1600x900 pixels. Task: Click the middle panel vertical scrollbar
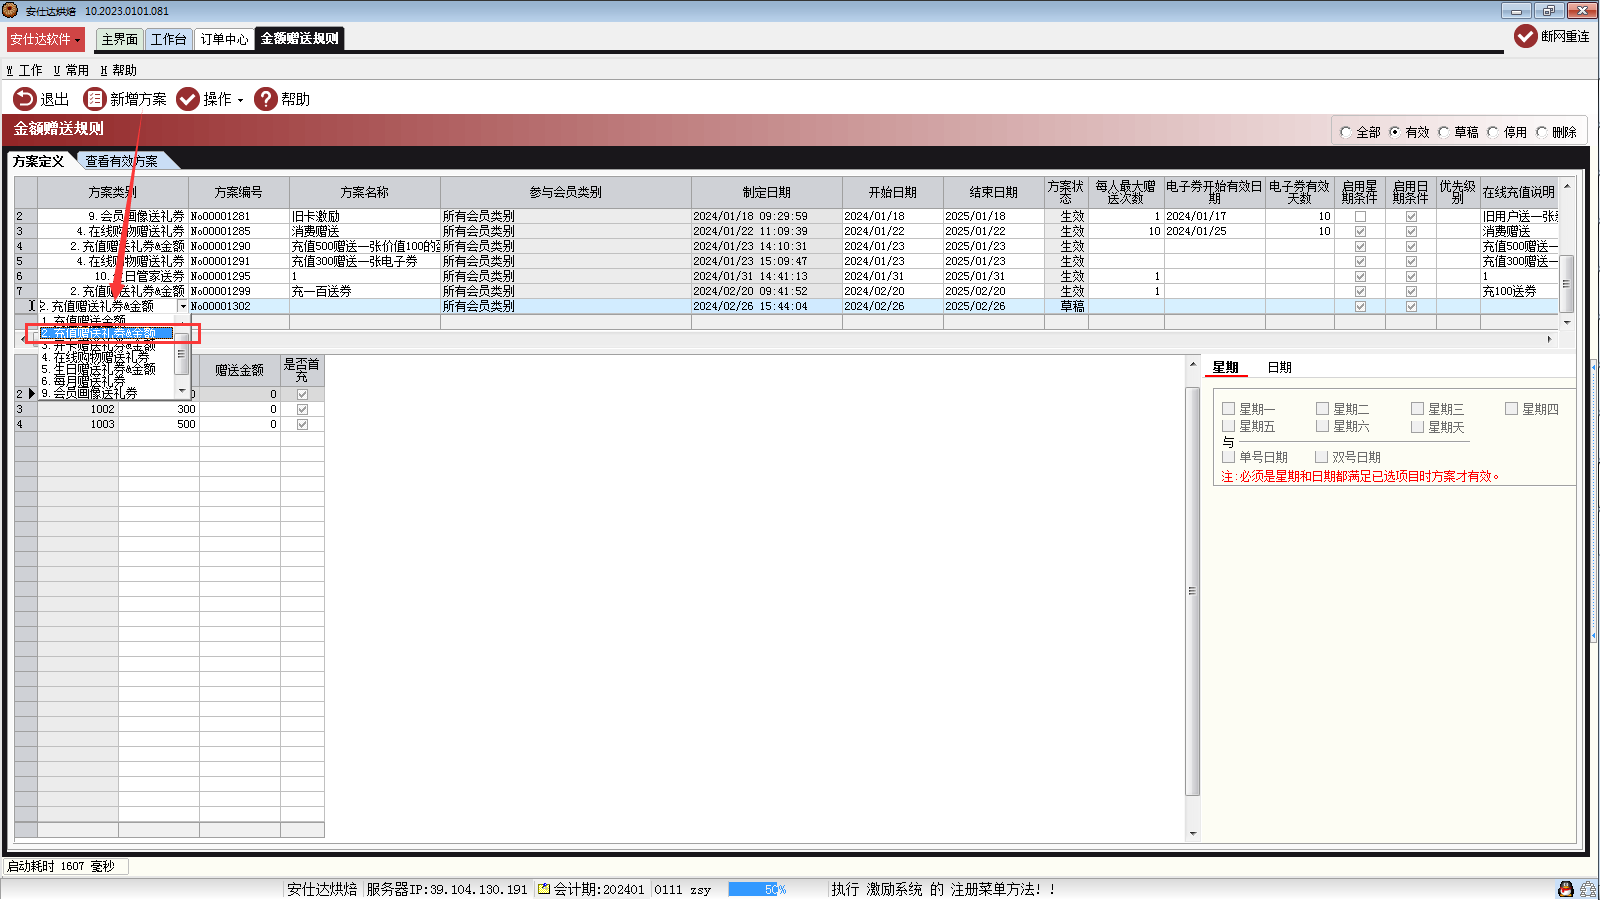[x=1192, y=591]
